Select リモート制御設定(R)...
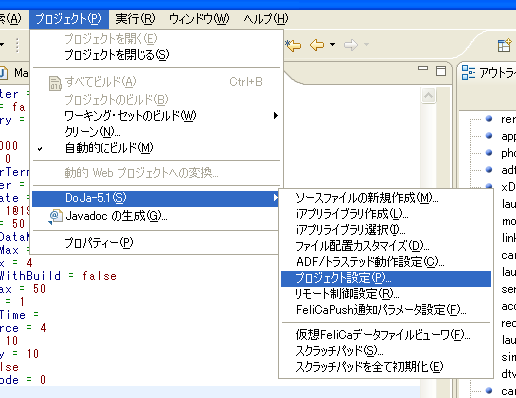Viewport: 516px width, 398px height. (x=386, y=294)
